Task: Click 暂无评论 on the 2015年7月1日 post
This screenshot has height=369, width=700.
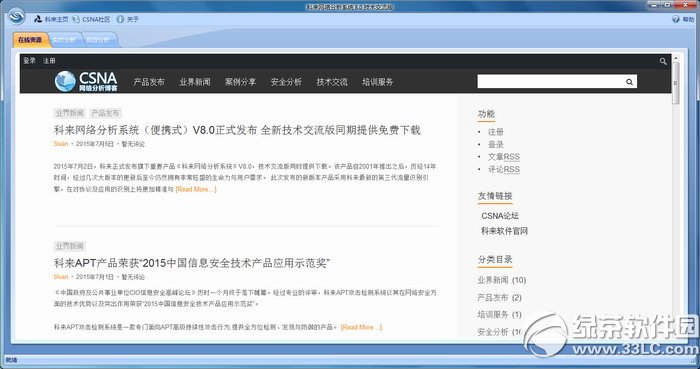Action: tap(133, 277)
